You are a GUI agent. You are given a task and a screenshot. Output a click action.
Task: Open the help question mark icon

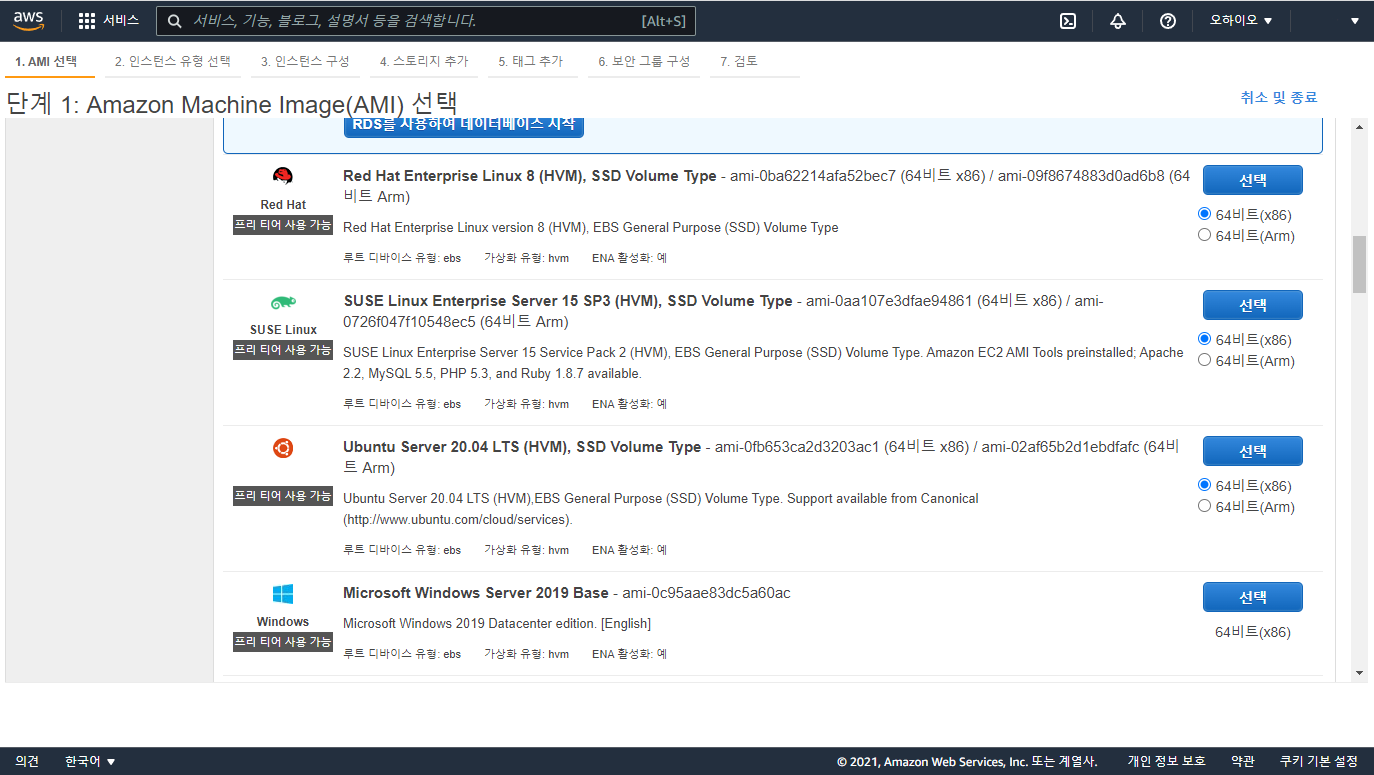(x=1168, y=21)
